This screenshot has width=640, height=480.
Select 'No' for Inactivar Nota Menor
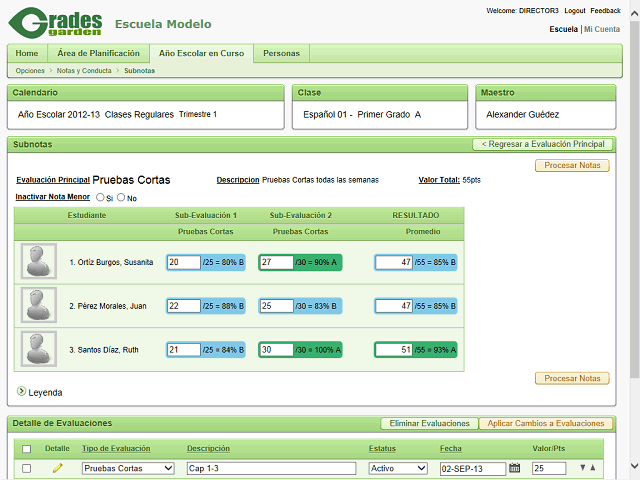(121, 198)
